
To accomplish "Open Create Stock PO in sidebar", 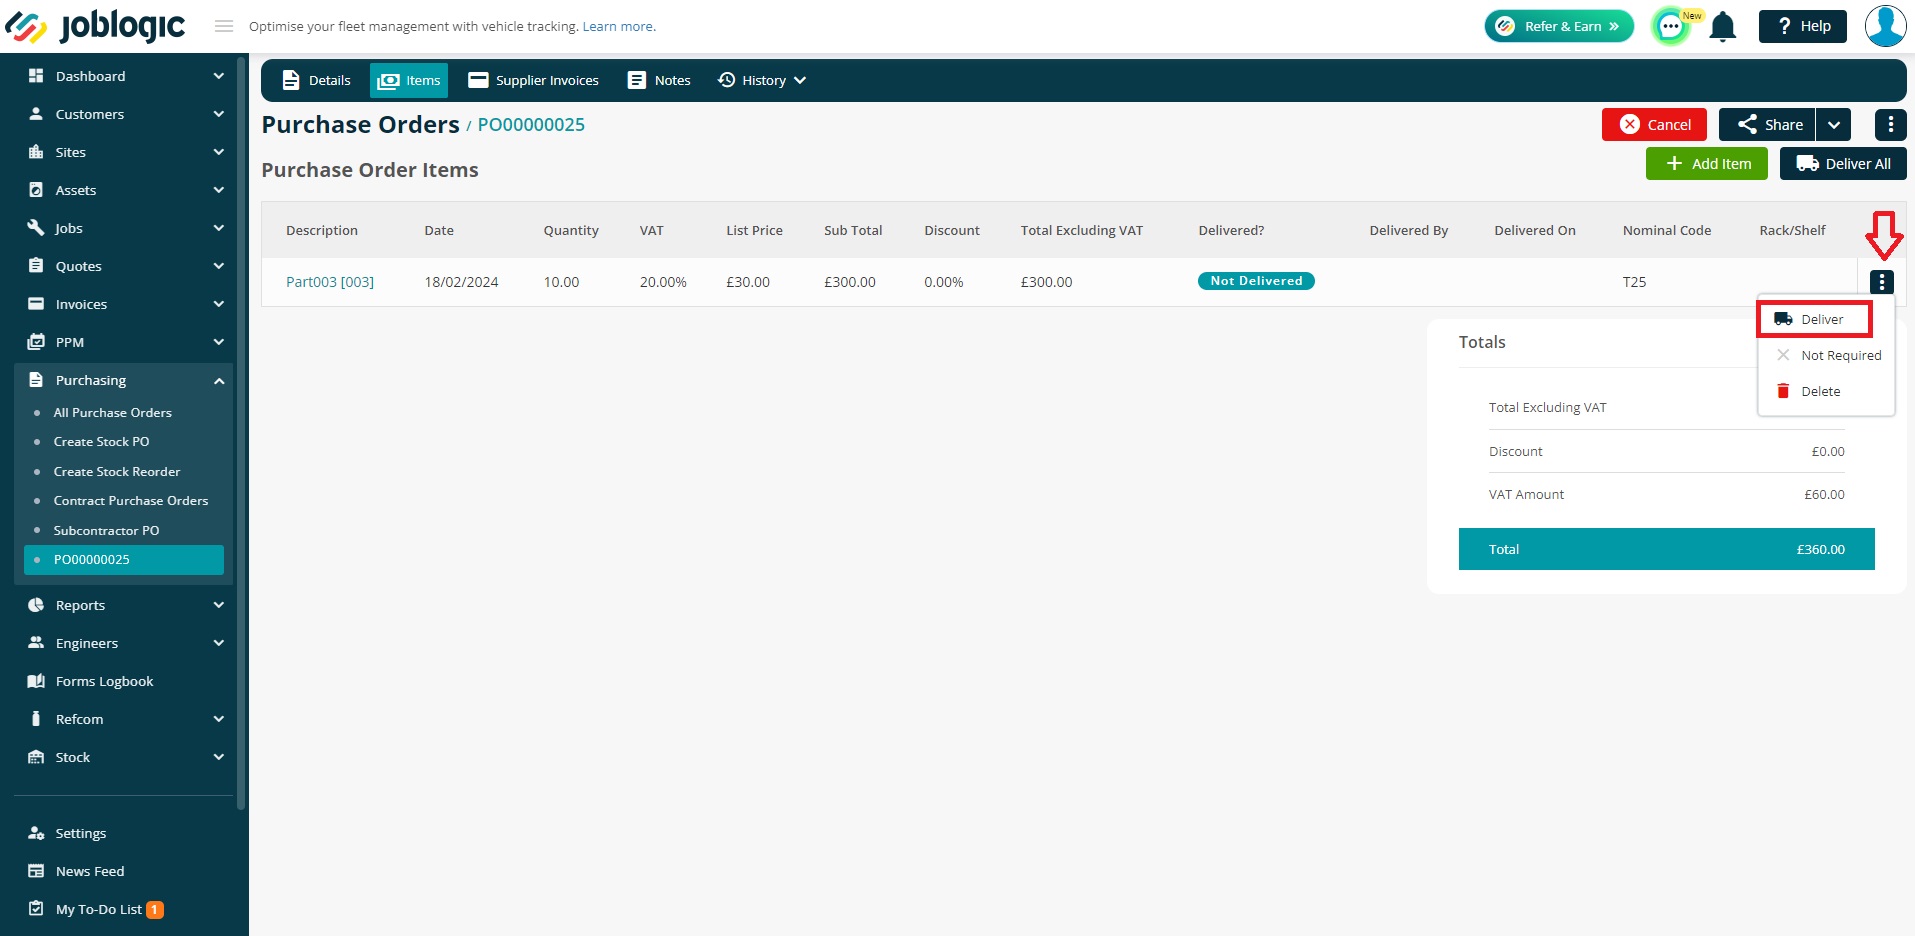I will click(102, 442).
